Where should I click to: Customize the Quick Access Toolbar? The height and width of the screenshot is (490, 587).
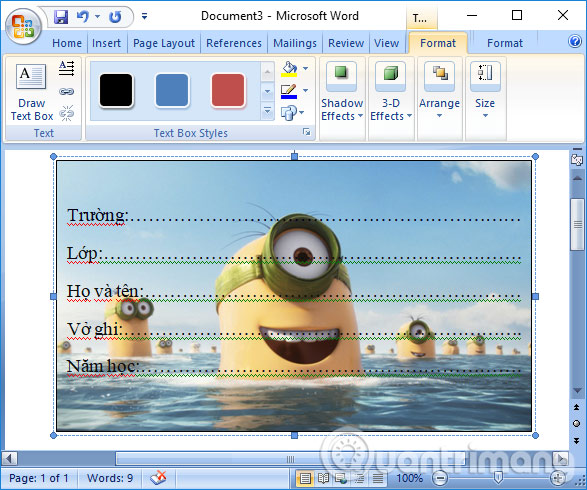145,16
